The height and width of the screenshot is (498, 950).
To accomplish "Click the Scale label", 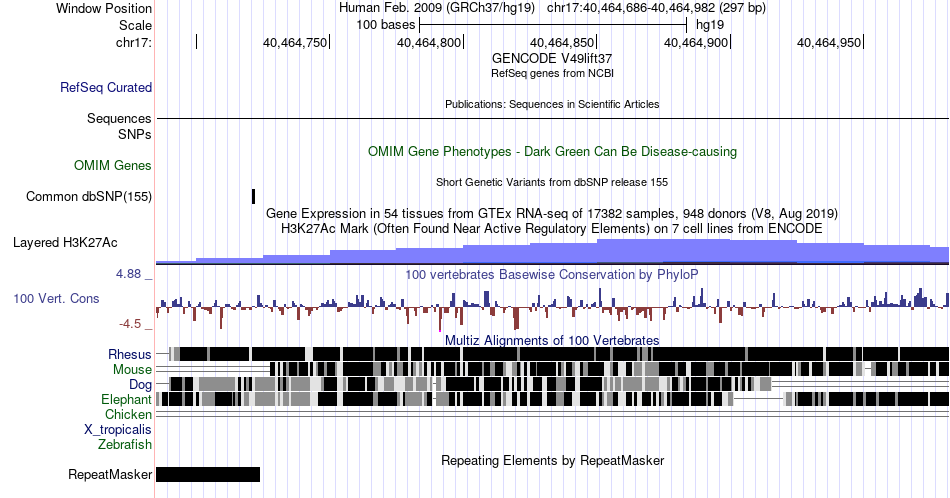I will click(x=135, y=25).
